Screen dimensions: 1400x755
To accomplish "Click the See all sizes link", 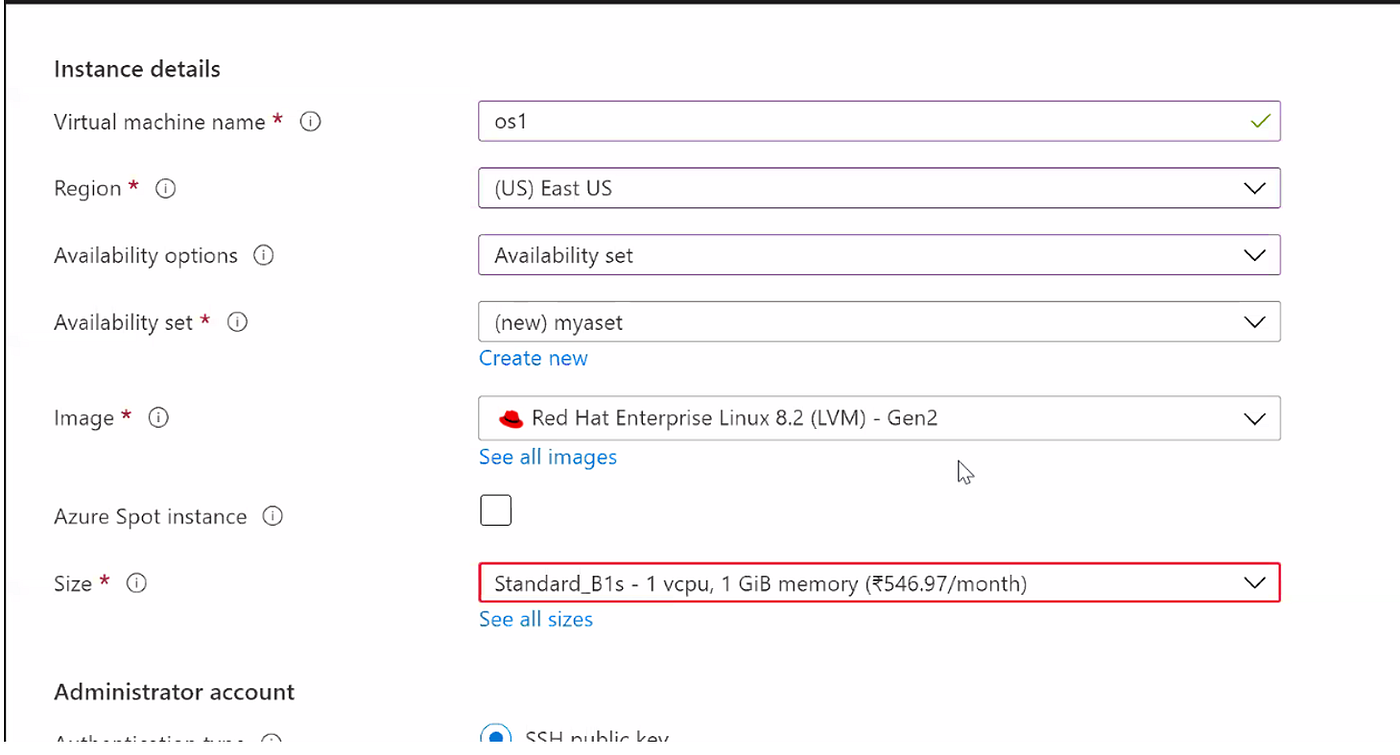I will pyautogui.click(x=536, y=619).
